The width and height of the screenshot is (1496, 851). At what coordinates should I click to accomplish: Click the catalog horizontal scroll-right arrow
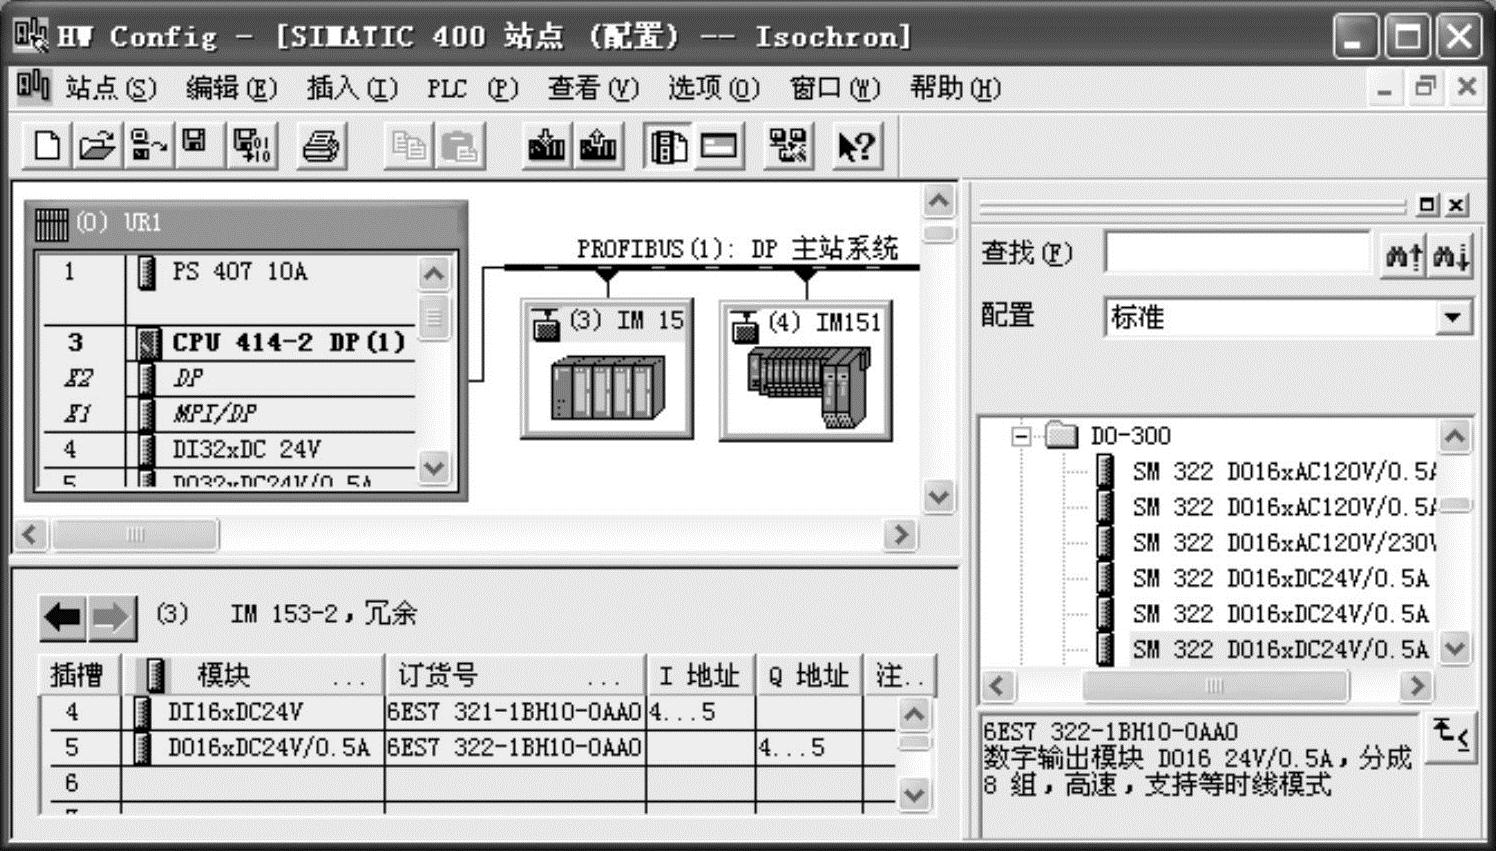pos(1415,686)
